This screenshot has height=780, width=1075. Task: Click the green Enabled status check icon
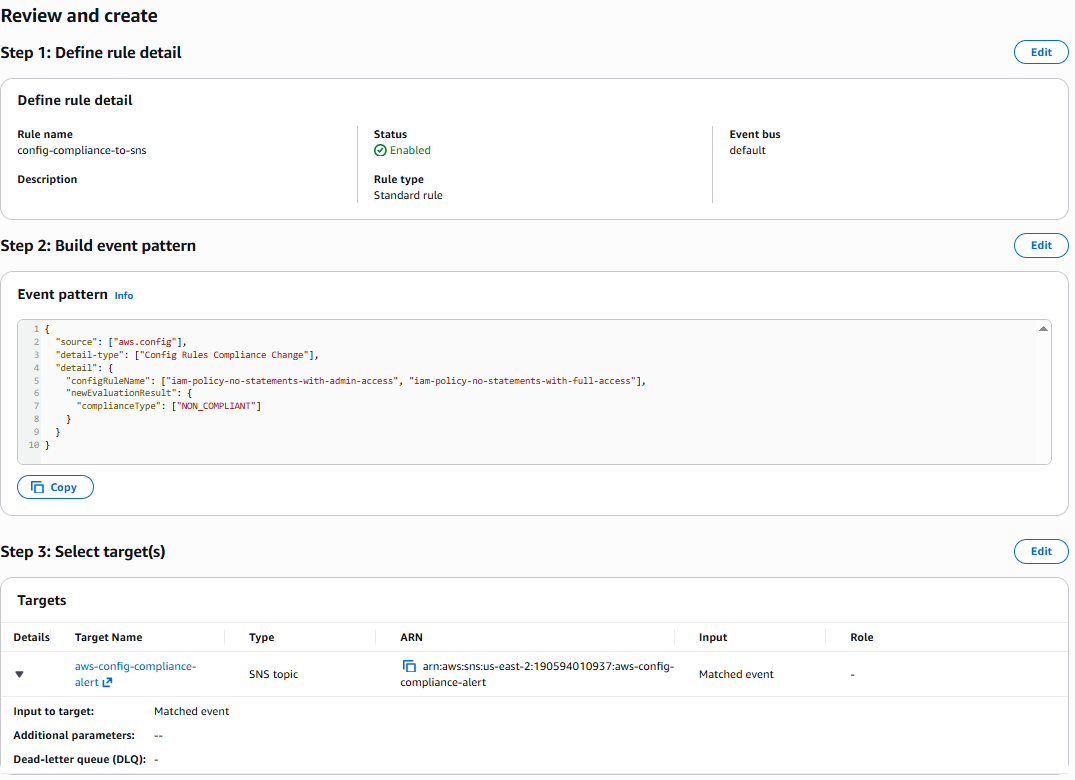[x=380, y=151]
